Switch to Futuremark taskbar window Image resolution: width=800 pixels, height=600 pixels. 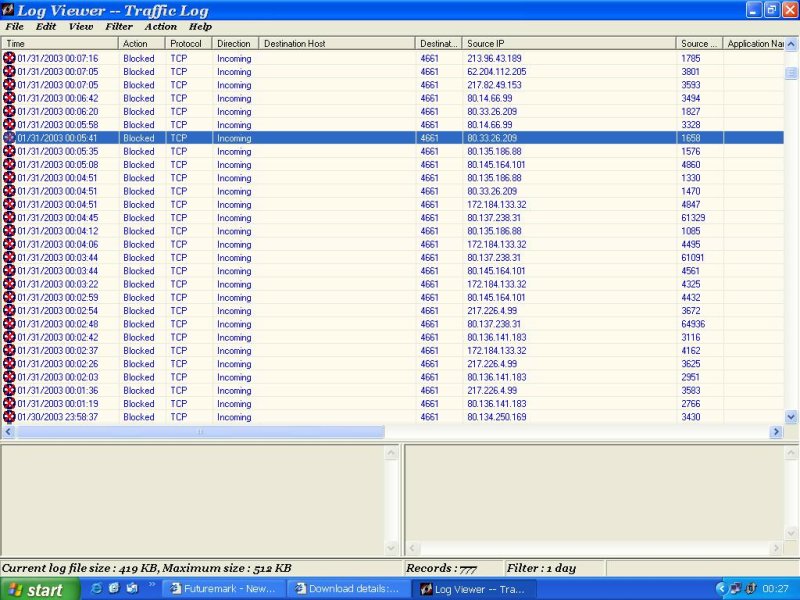[x=224, y=589]
